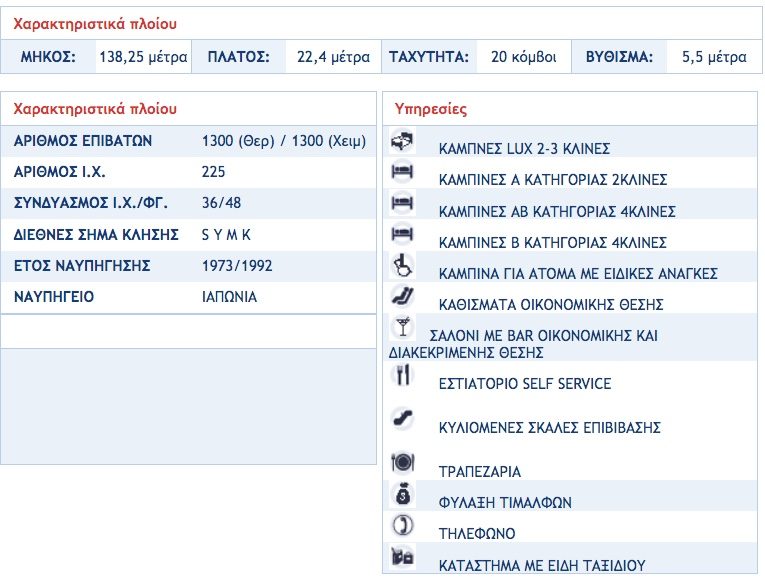
Task: Click the 138,25 μέτρα value
Action: (143, 57)
